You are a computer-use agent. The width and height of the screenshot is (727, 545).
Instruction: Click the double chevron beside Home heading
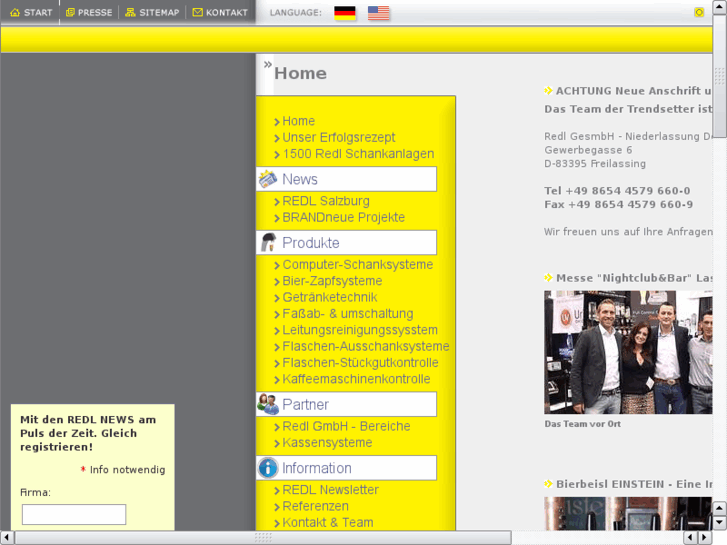click(x=268, y=64)
